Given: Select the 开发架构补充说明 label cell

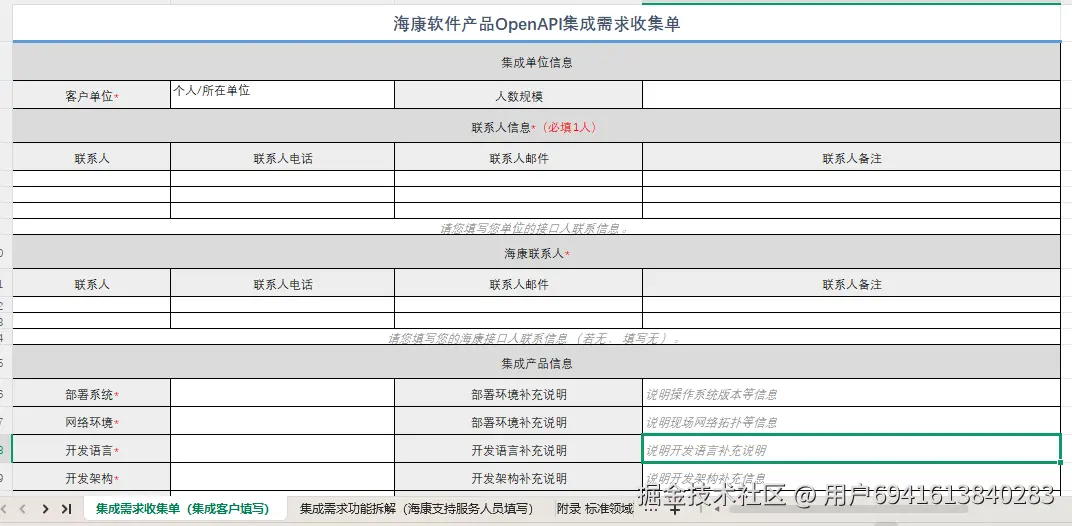Looking at the screenshot, I should click(519, 477).
